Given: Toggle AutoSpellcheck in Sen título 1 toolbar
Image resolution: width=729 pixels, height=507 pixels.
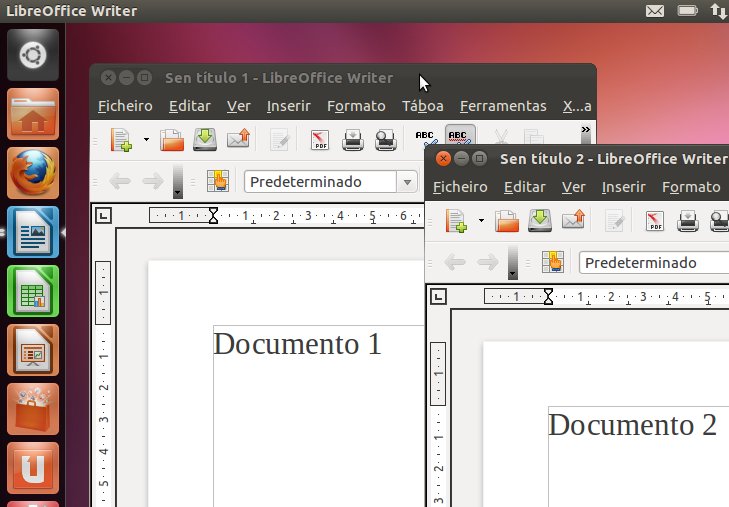Looking at the screenshot, I should (460, 136).
